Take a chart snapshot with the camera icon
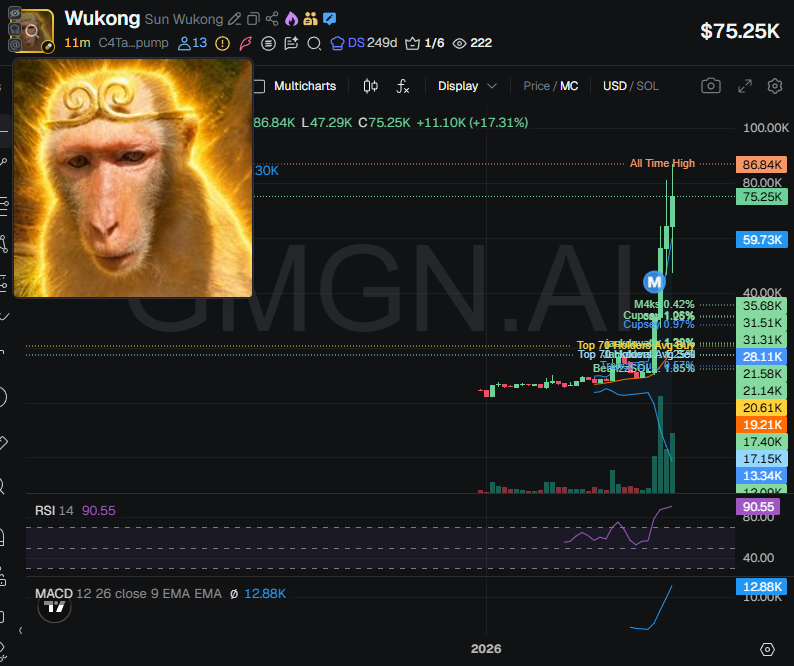794x666 pixels. (x=710, y=86)
